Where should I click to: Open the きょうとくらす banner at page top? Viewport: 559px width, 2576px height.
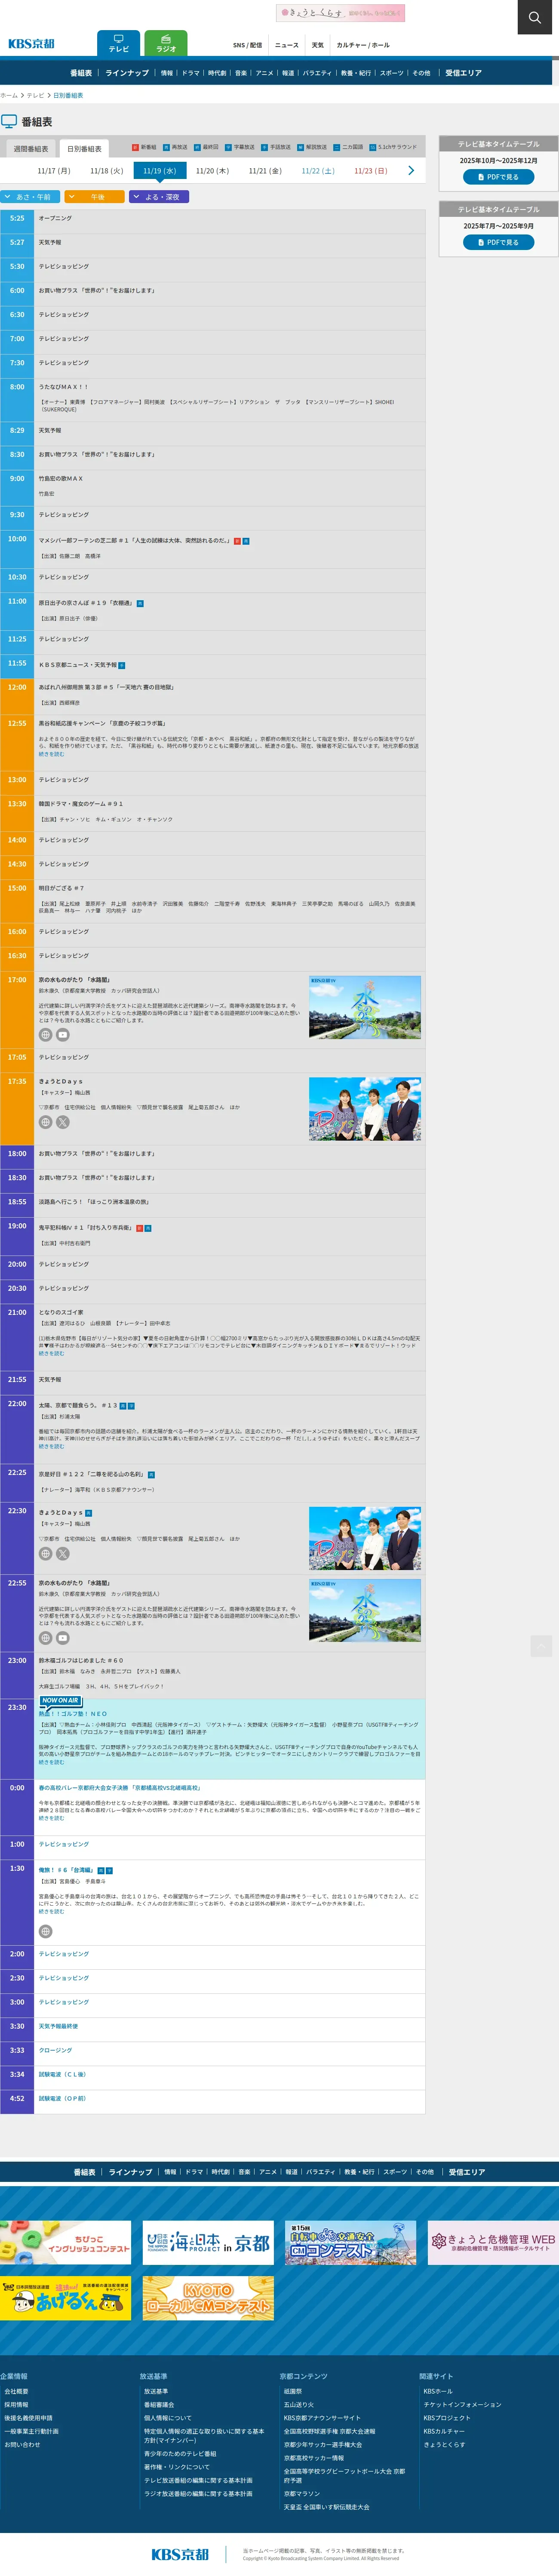[x=341, y=13]
